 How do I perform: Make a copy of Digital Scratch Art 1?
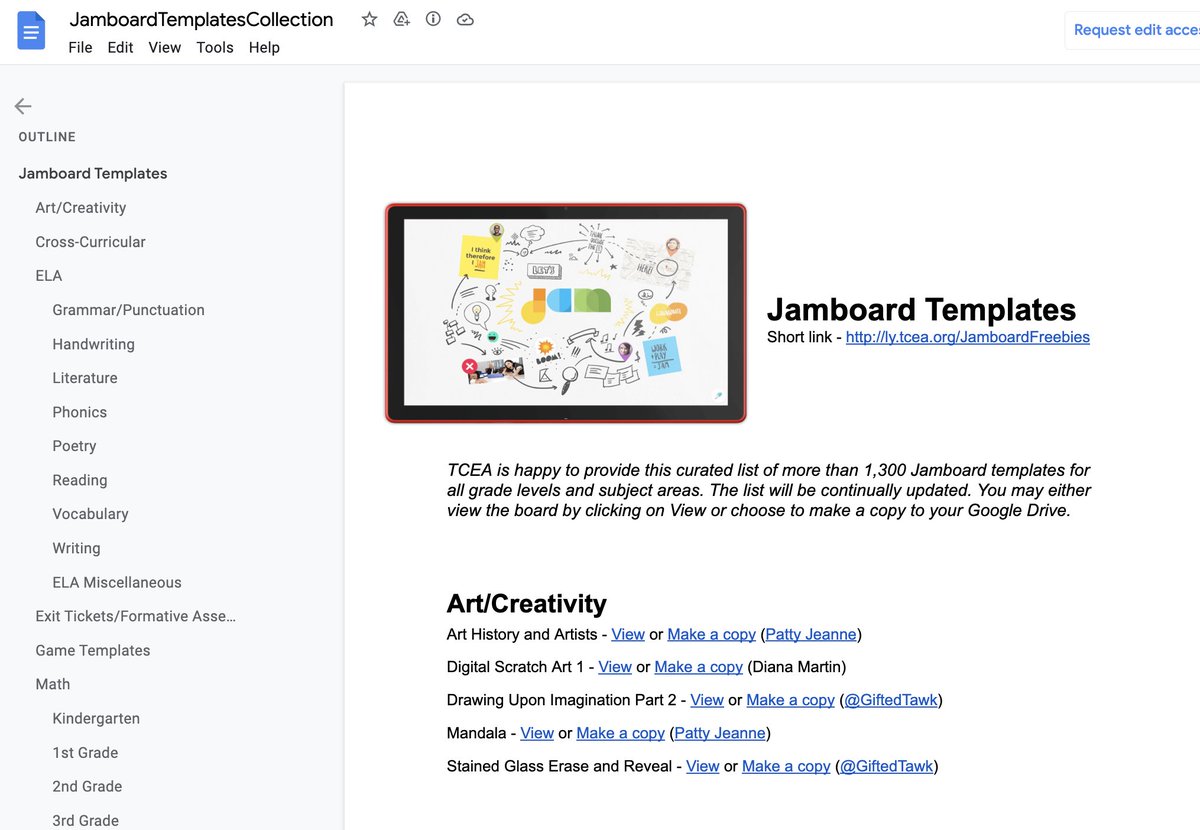[x=698, y=667]
